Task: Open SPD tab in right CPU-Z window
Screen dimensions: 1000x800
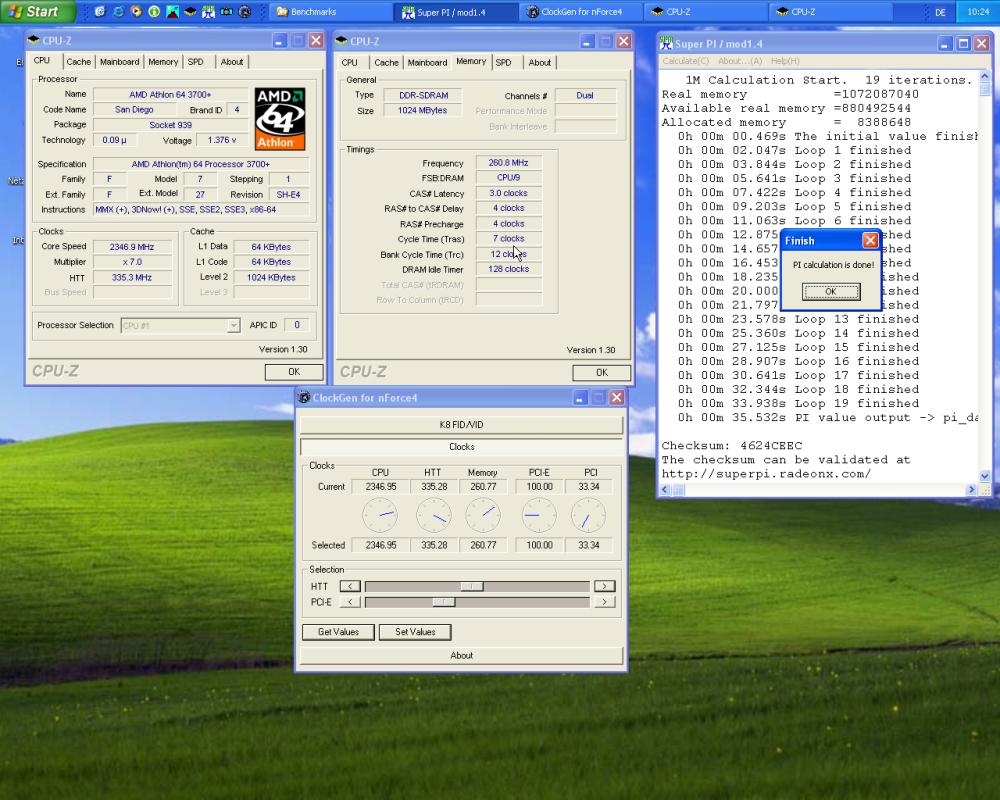Action: [x=503, y=63]
